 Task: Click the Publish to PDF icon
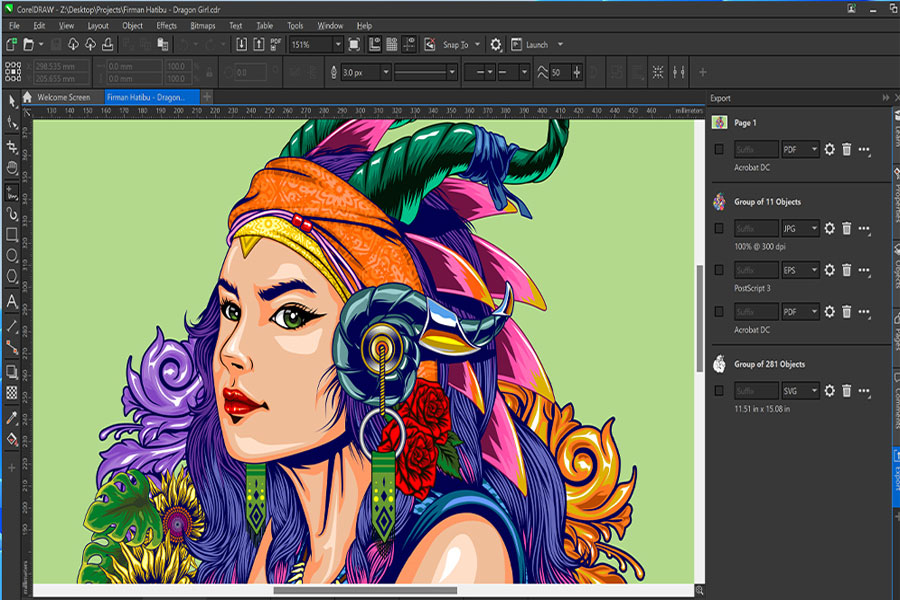click(x=276, y=44)
